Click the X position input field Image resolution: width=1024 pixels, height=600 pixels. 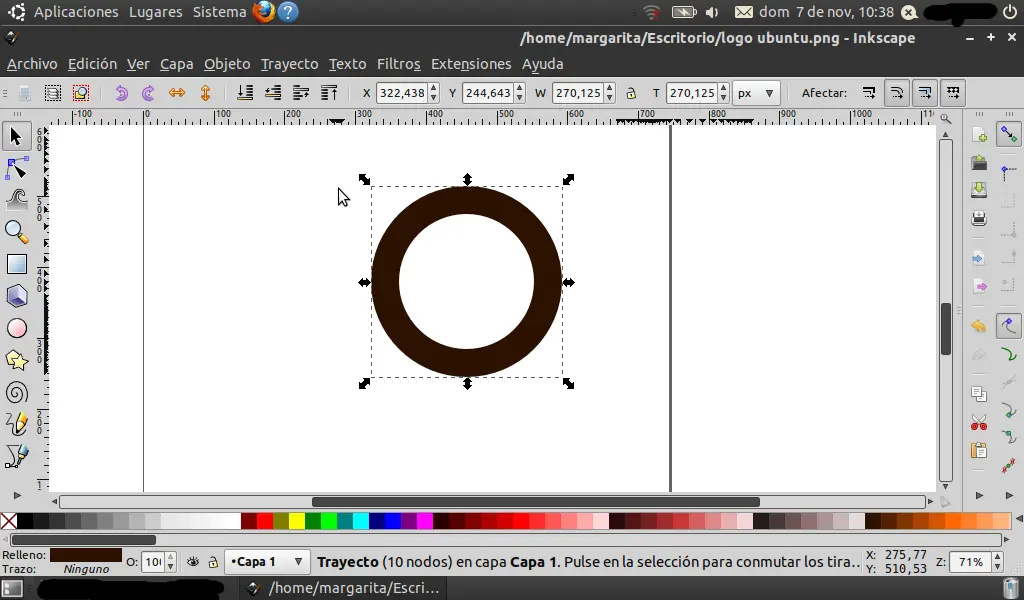[401, 93]
